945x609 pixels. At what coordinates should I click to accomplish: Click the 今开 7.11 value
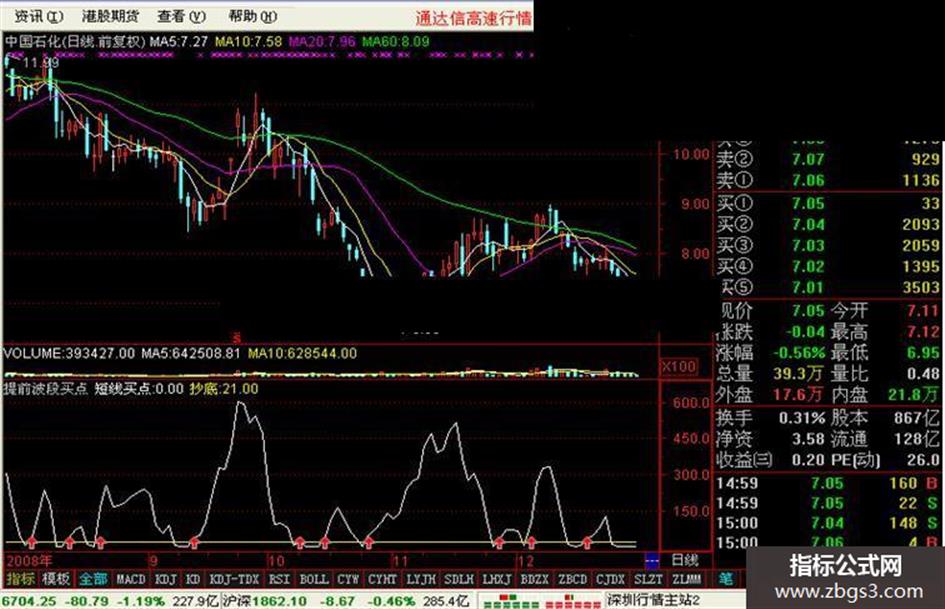(924, 311)
